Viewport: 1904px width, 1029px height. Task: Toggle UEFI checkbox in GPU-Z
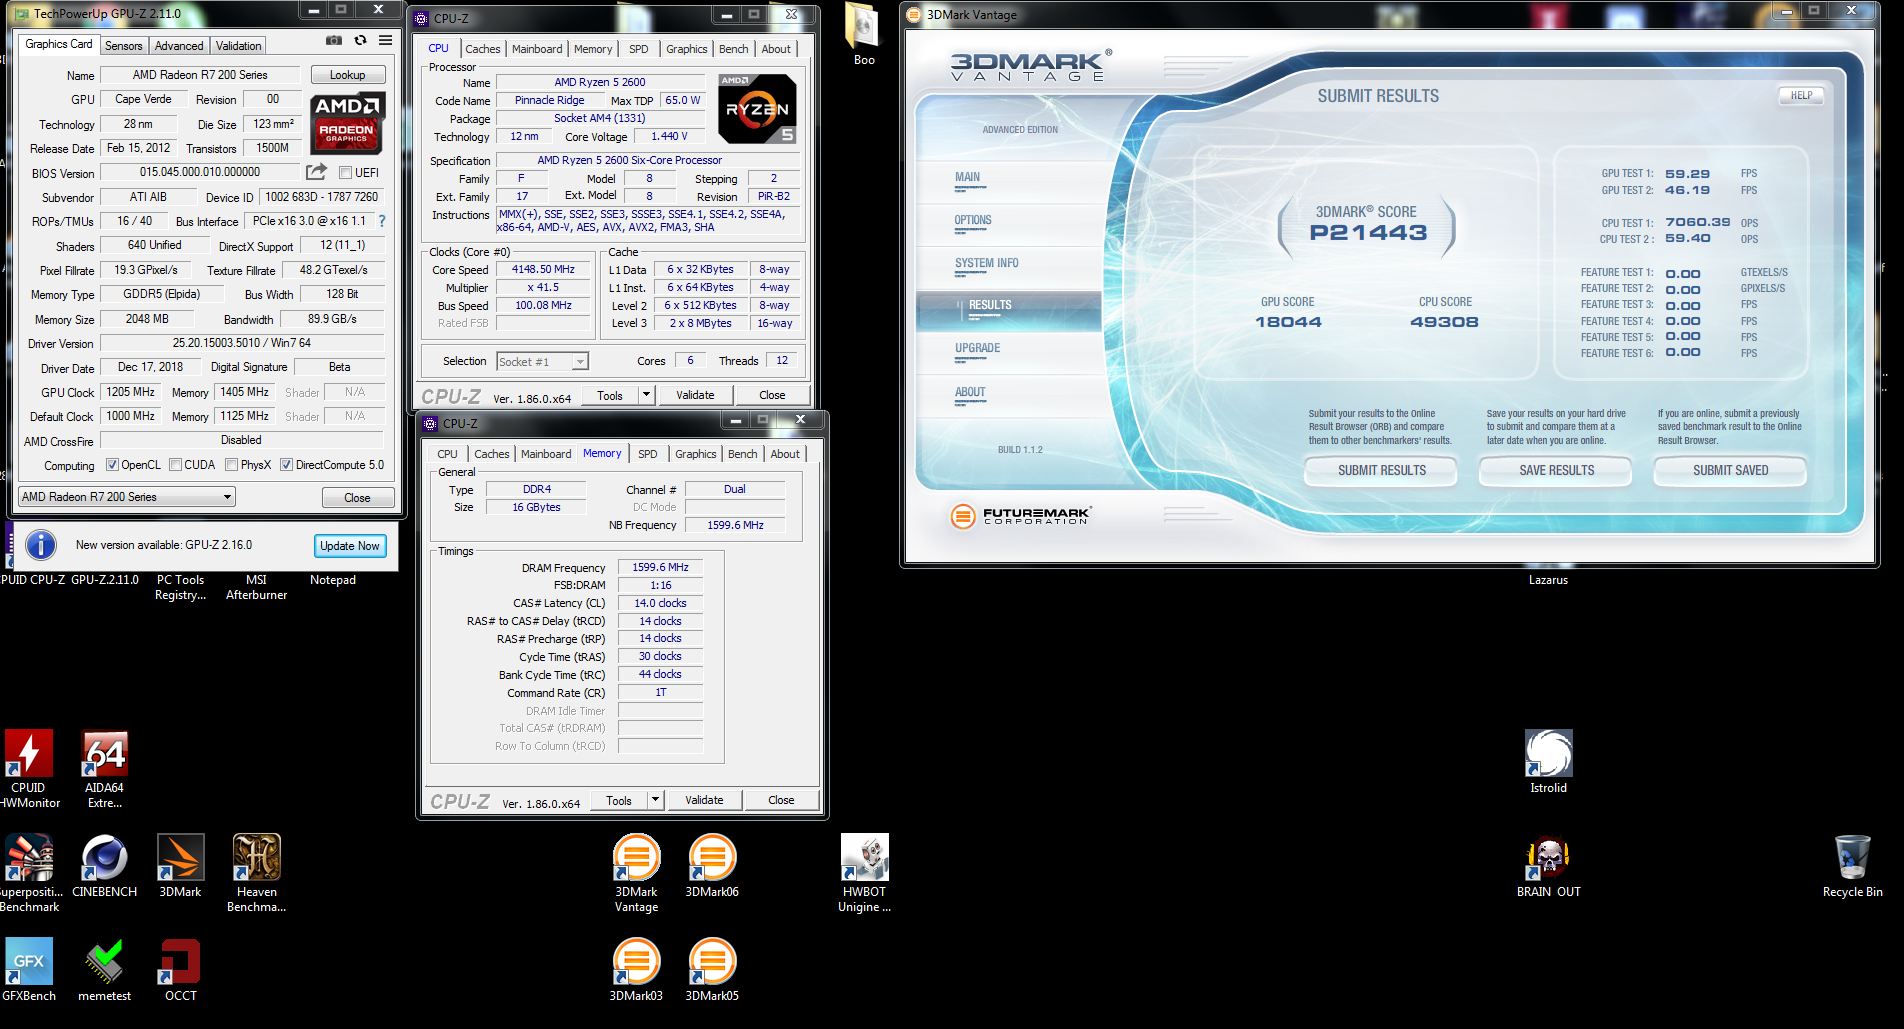click(345, 173)
